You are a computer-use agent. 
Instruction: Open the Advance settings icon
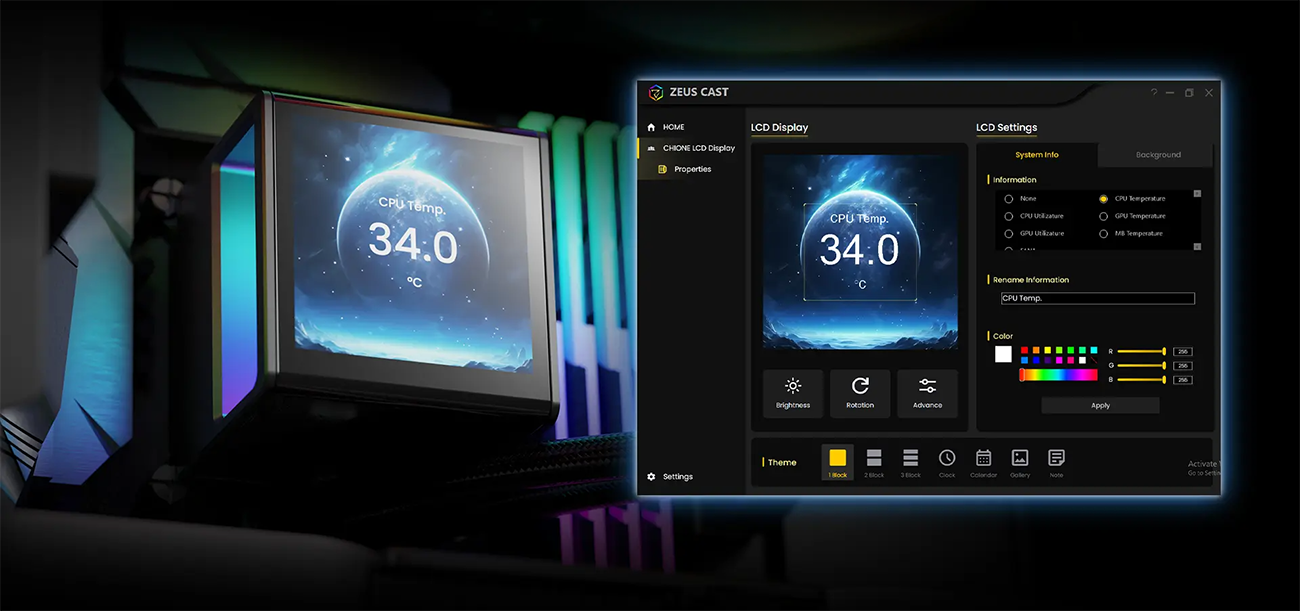[x=927, y=393]
